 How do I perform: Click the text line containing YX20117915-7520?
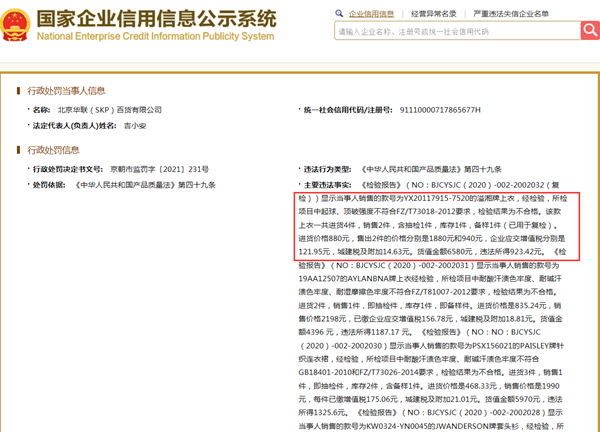tap(433, 199)
